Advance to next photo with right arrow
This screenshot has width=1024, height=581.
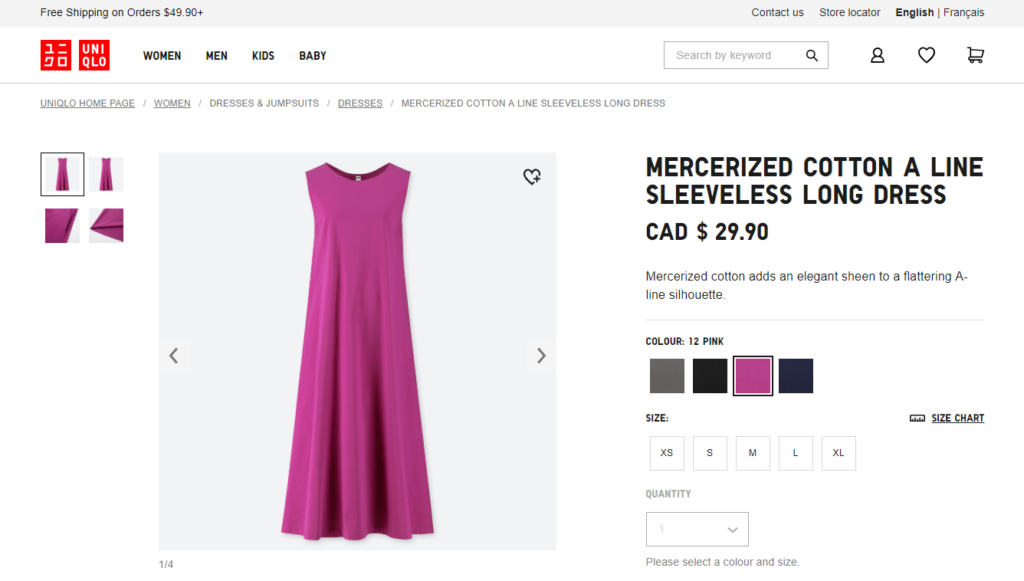pos(541,355)
